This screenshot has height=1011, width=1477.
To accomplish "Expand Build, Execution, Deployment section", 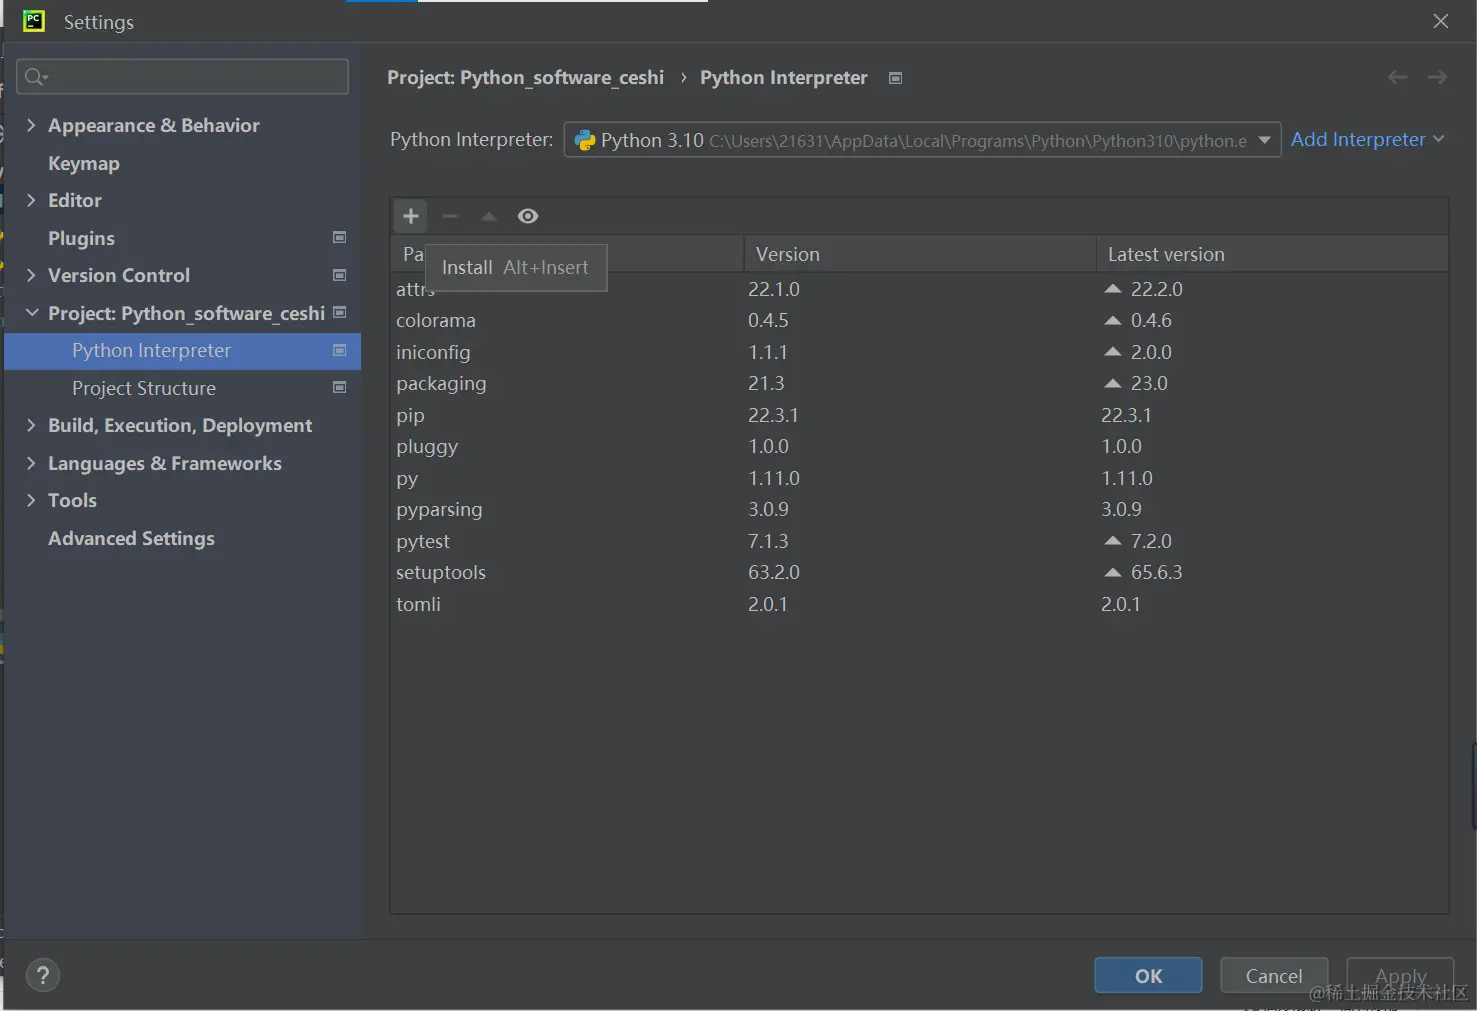I will (x=30, y=425).
